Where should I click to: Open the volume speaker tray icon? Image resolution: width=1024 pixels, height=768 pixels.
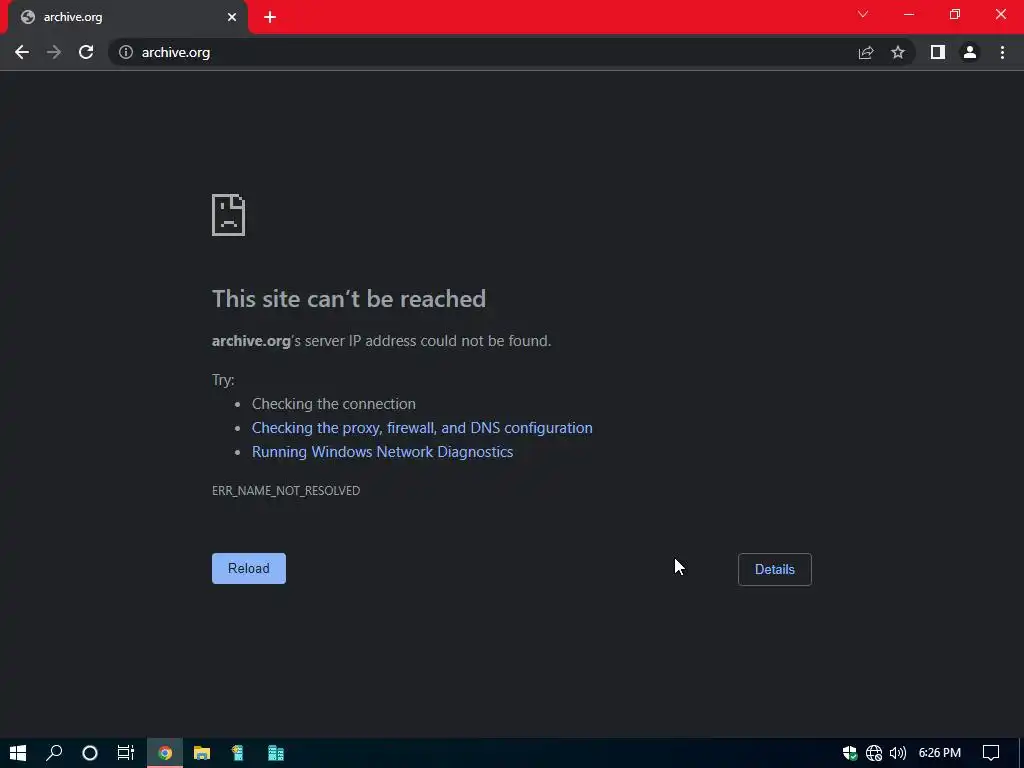click(x=898, y=753)
